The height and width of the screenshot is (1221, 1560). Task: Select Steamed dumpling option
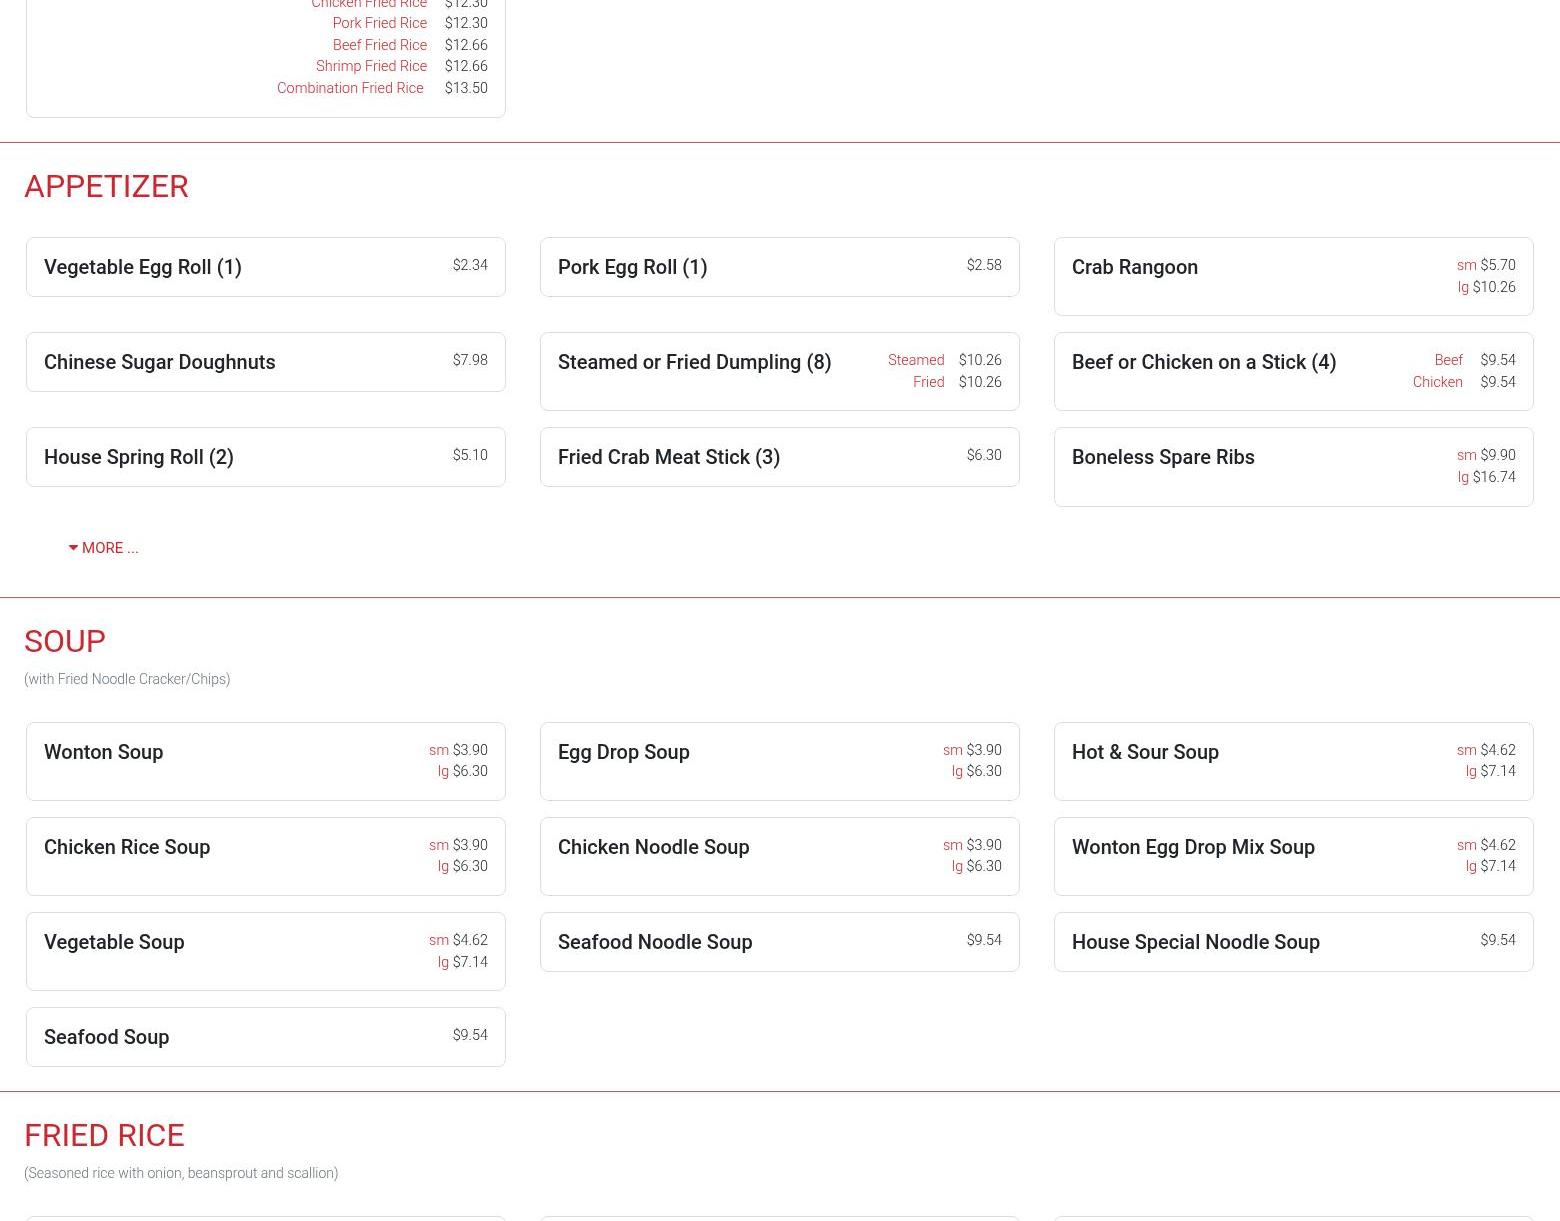pos(915,360)
